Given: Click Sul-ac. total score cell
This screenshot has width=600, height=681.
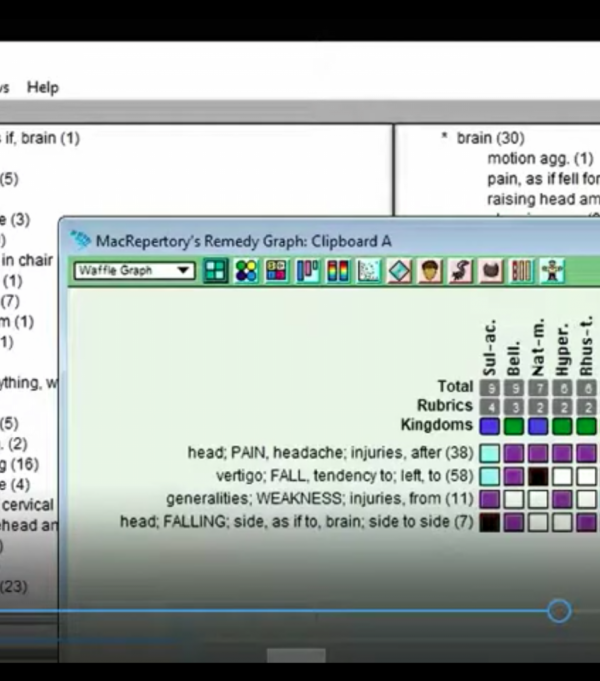Looking at the screenshot, I should point(490,388).
